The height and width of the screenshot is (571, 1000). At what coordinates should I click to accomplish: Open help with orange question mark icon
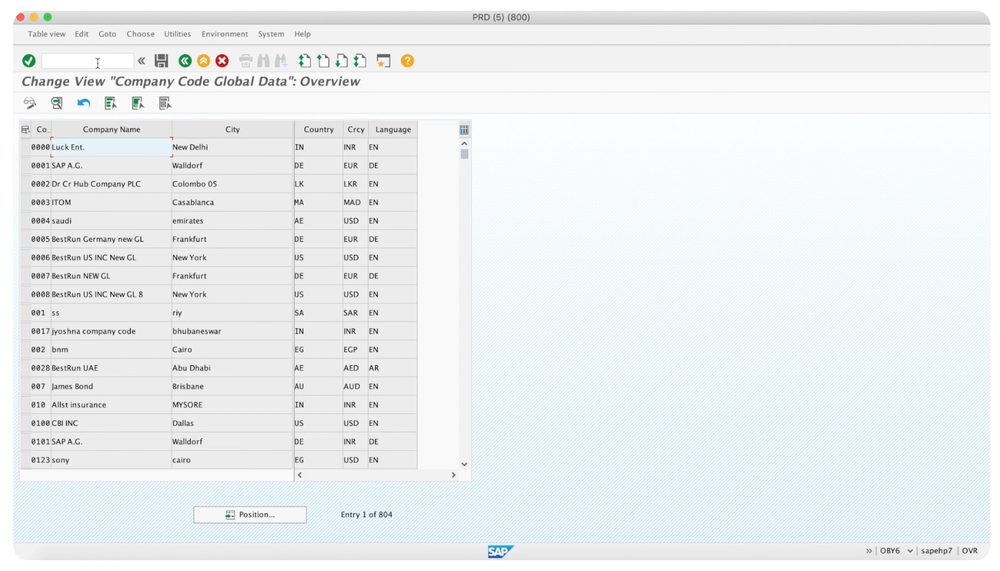407,61
